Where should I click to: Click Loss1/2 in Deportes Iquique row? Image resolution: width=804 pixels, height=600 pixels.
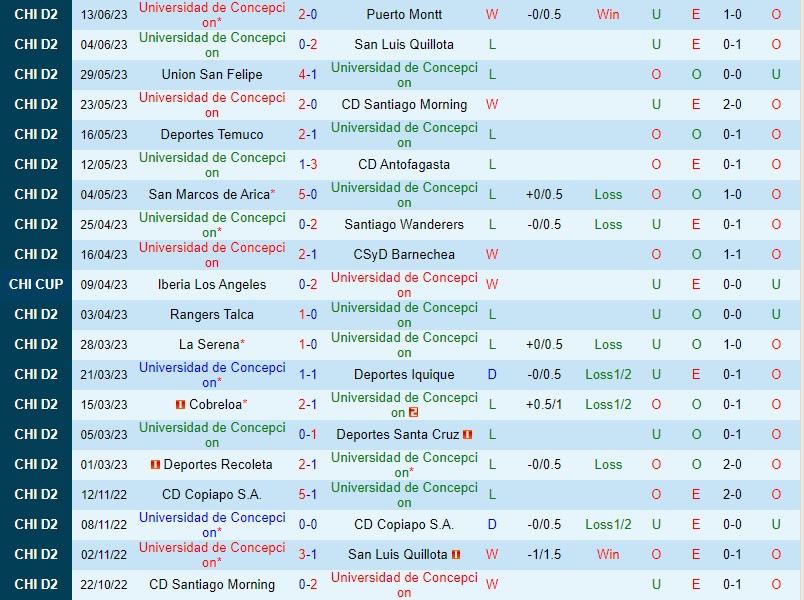(608, 374)
